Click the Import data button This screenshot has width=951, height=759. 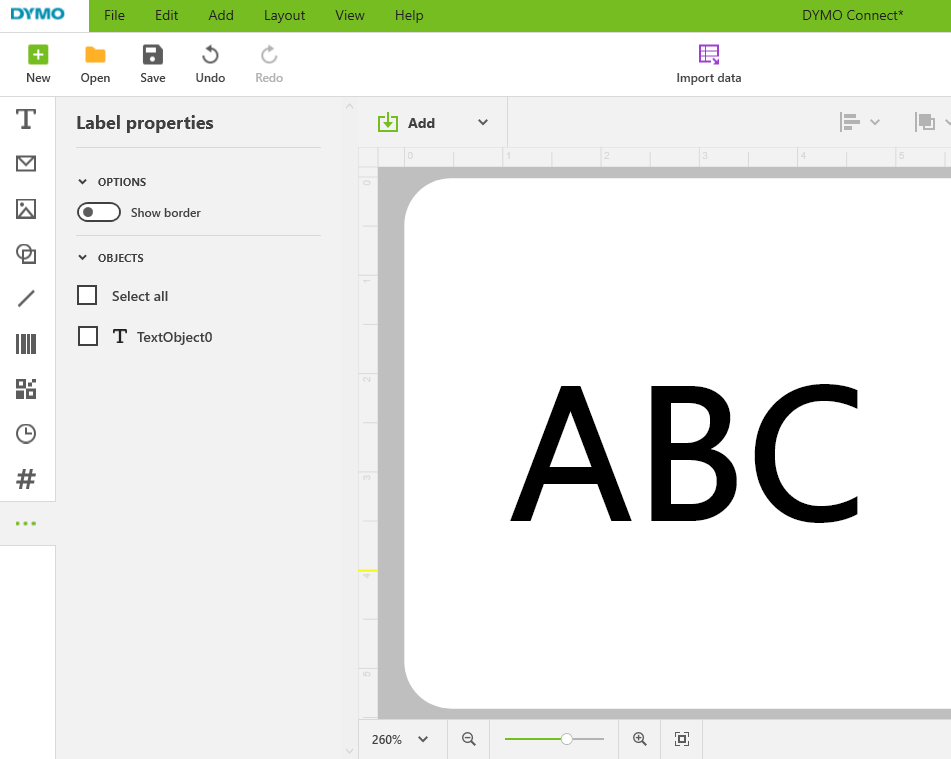pyautogui.click(x=709, y=64)
